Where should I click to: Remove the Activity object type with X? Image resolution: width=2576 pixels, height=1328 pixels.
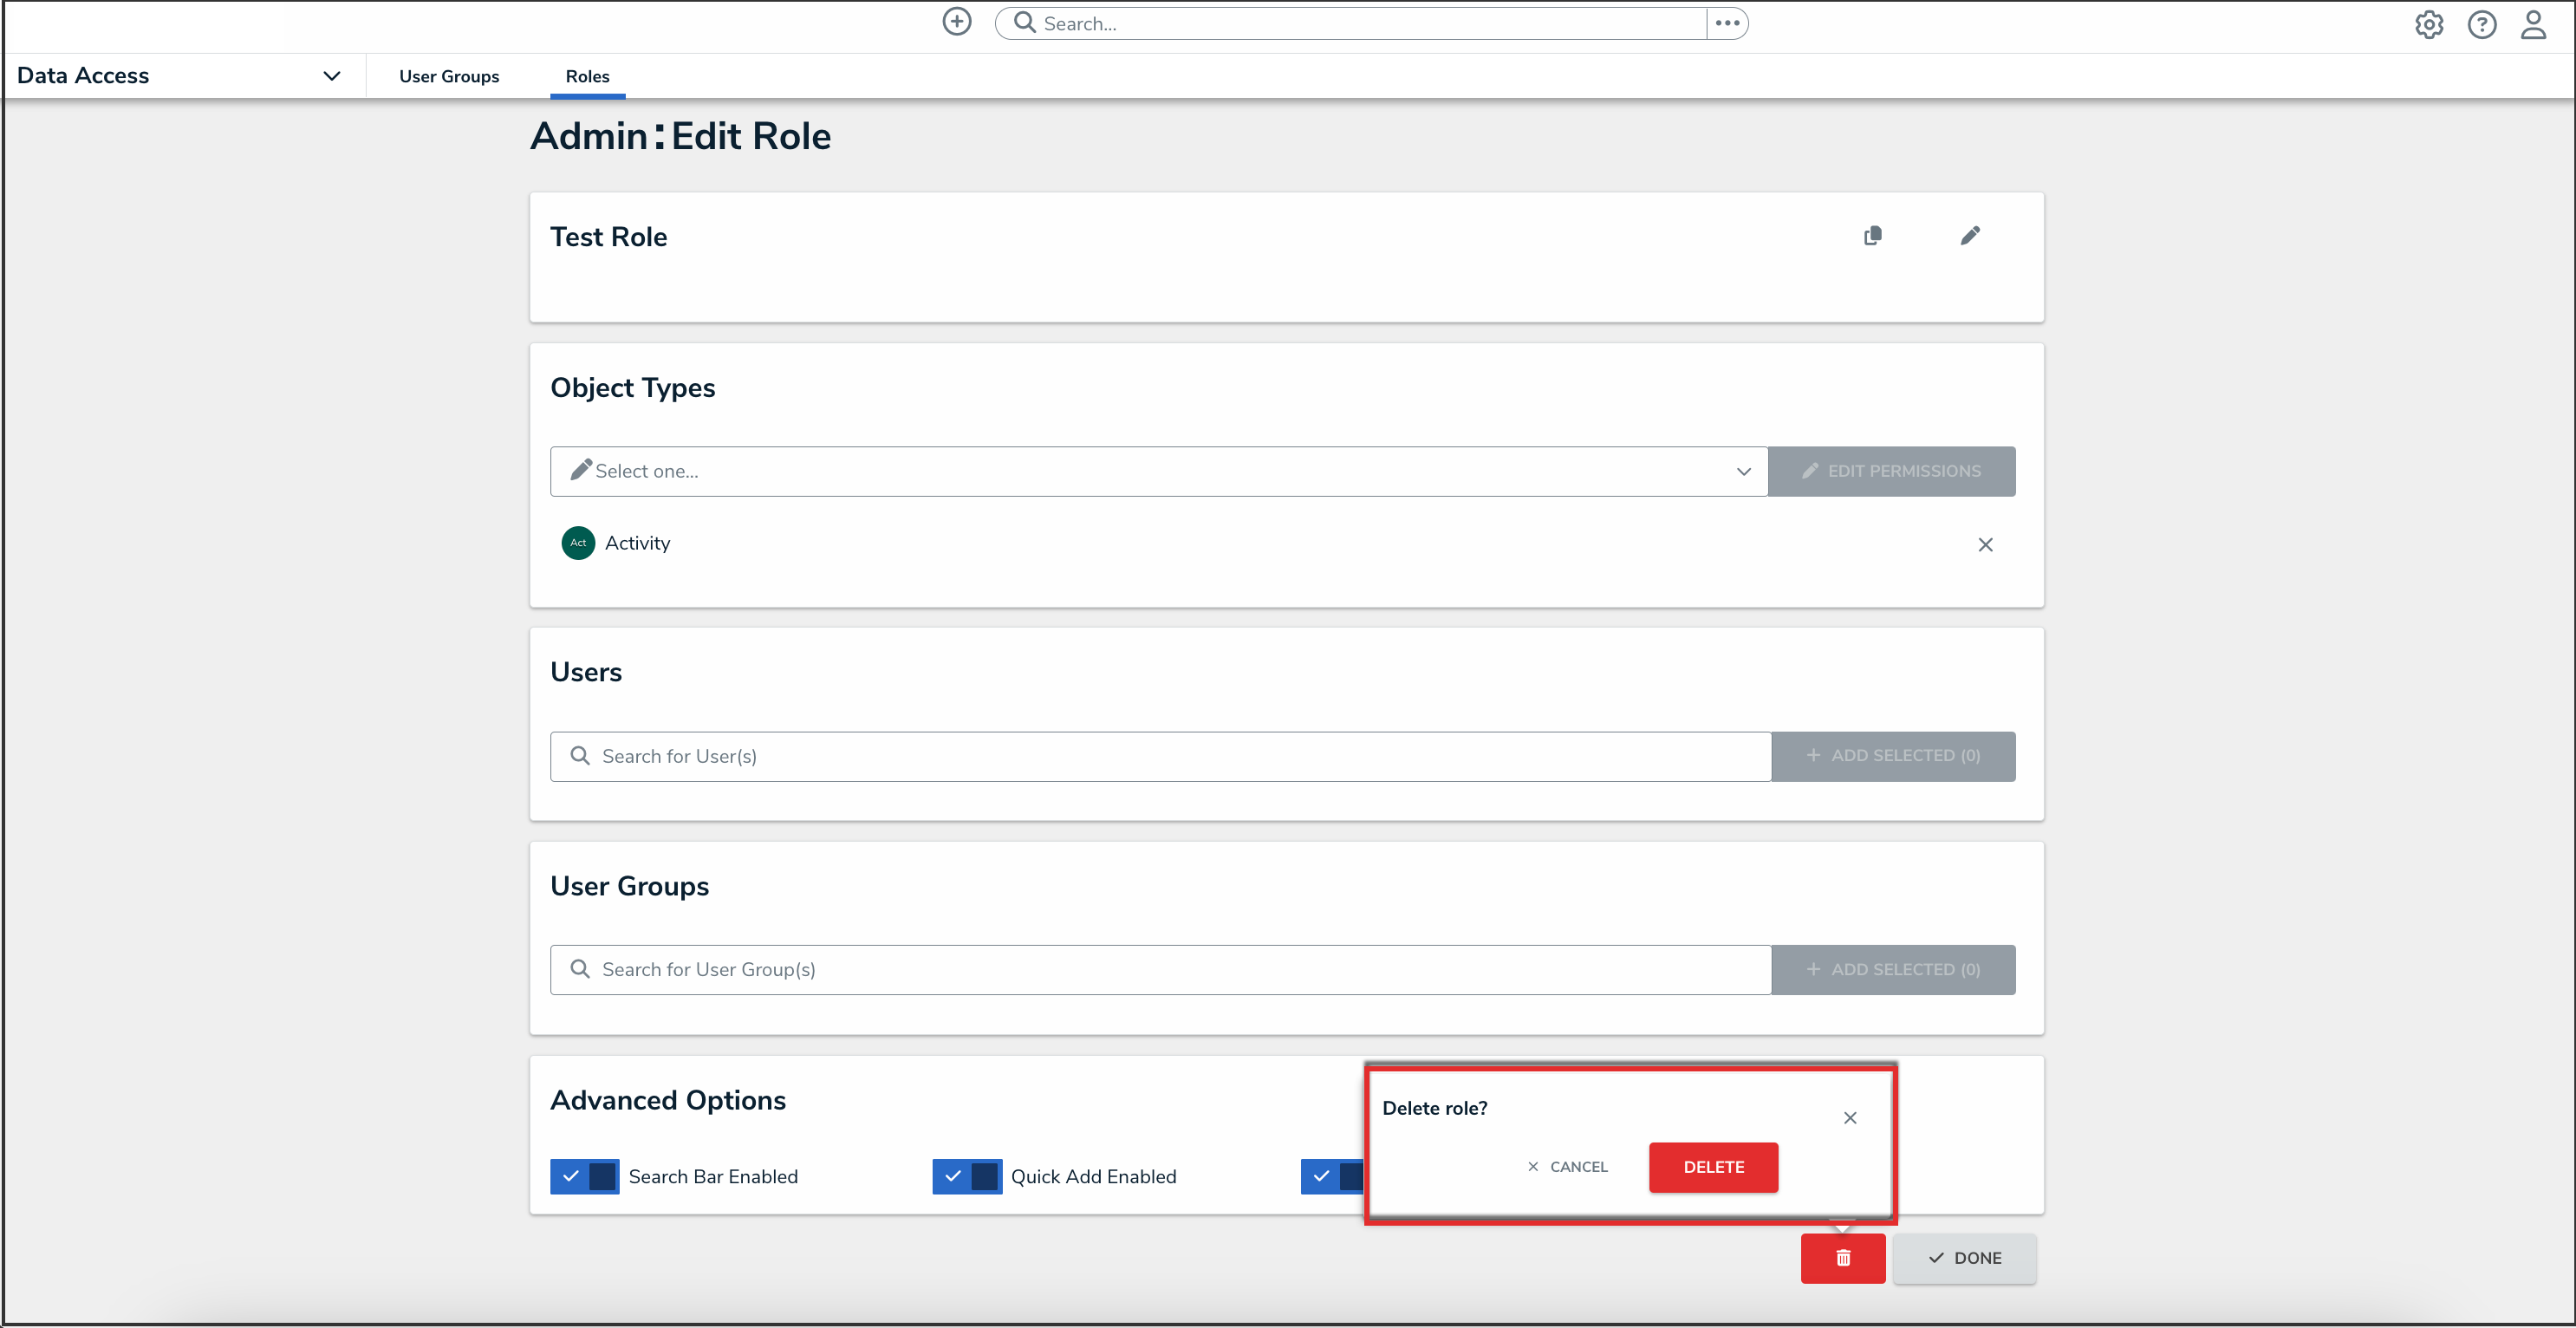pyautogui.click(x=1985, y=544)
